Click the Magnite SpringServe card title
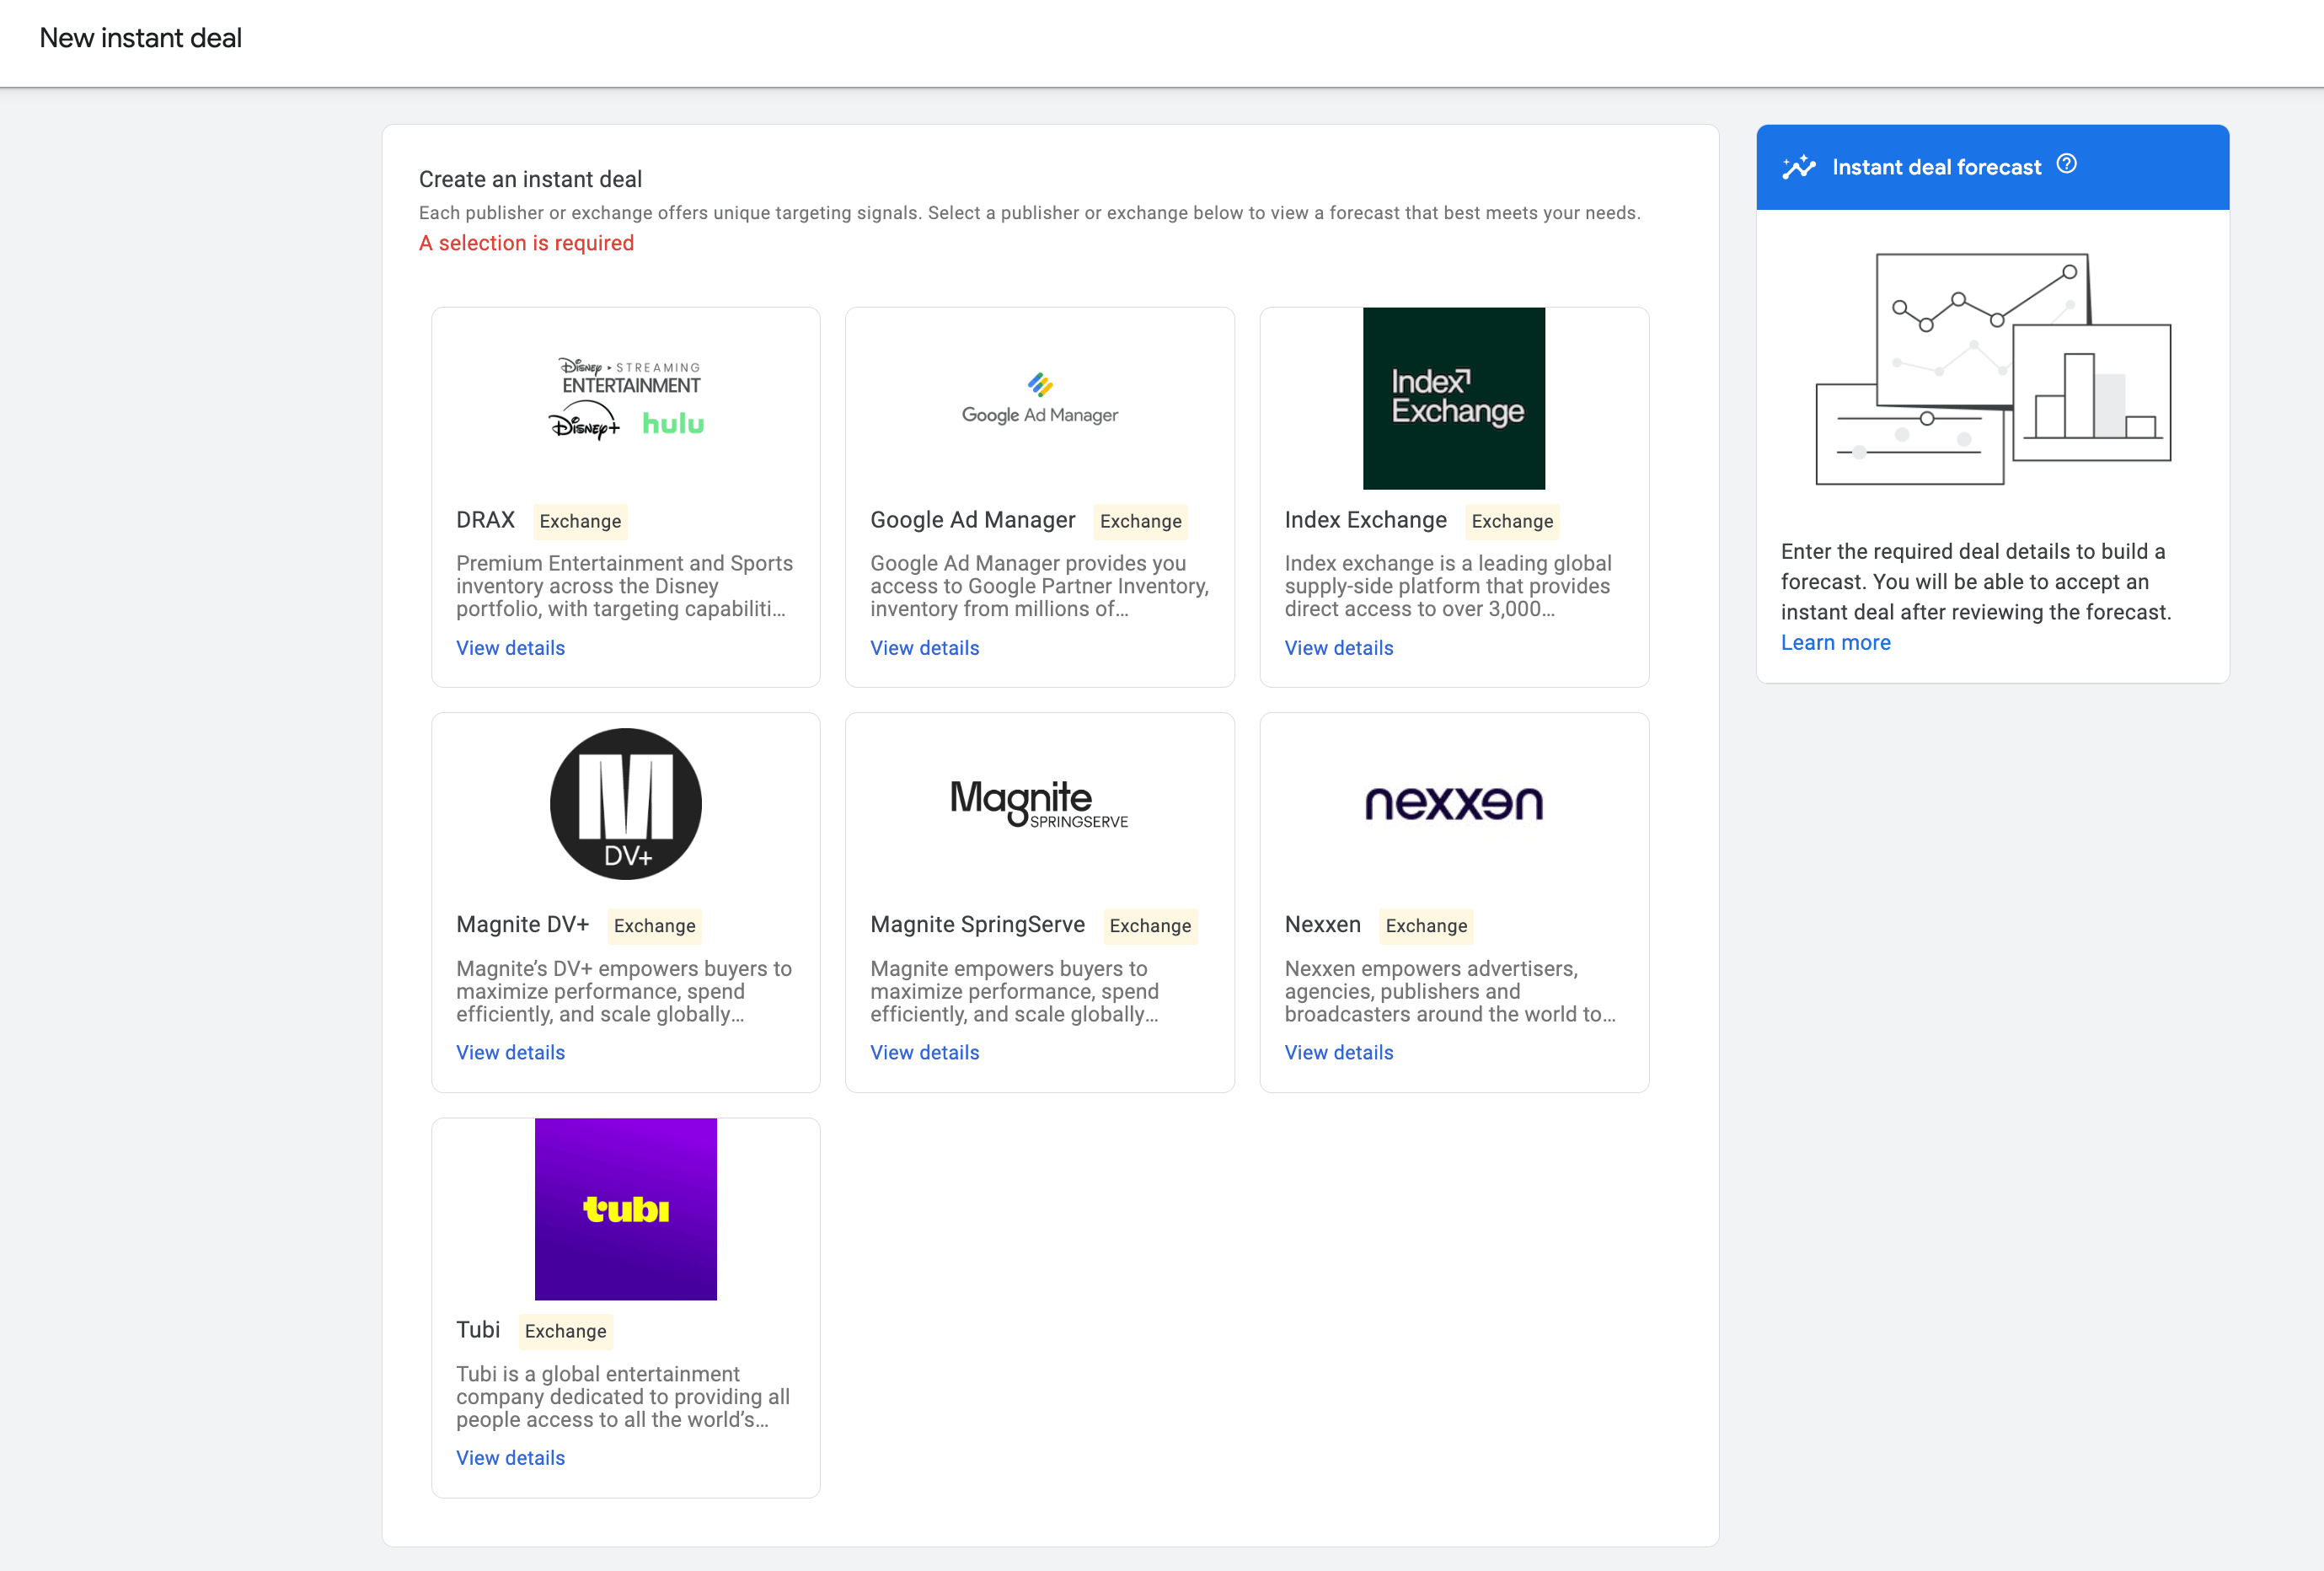 (978, 925)
